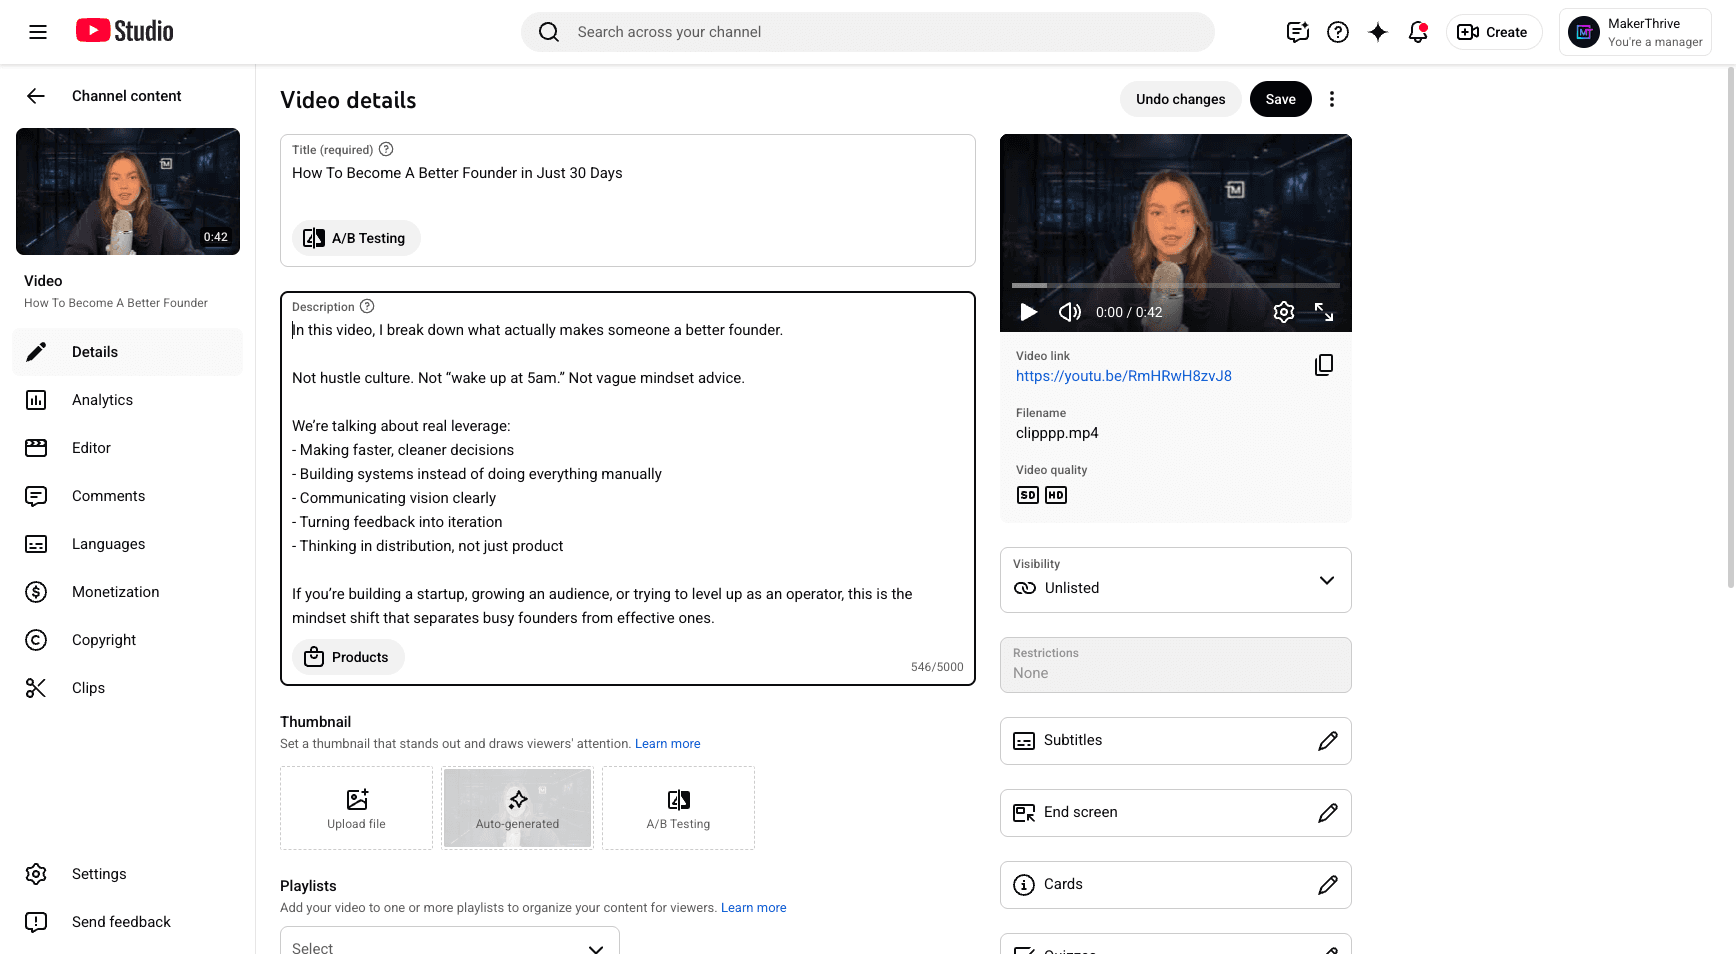Open Settings in the sidebar

click(x=128, y=874)
